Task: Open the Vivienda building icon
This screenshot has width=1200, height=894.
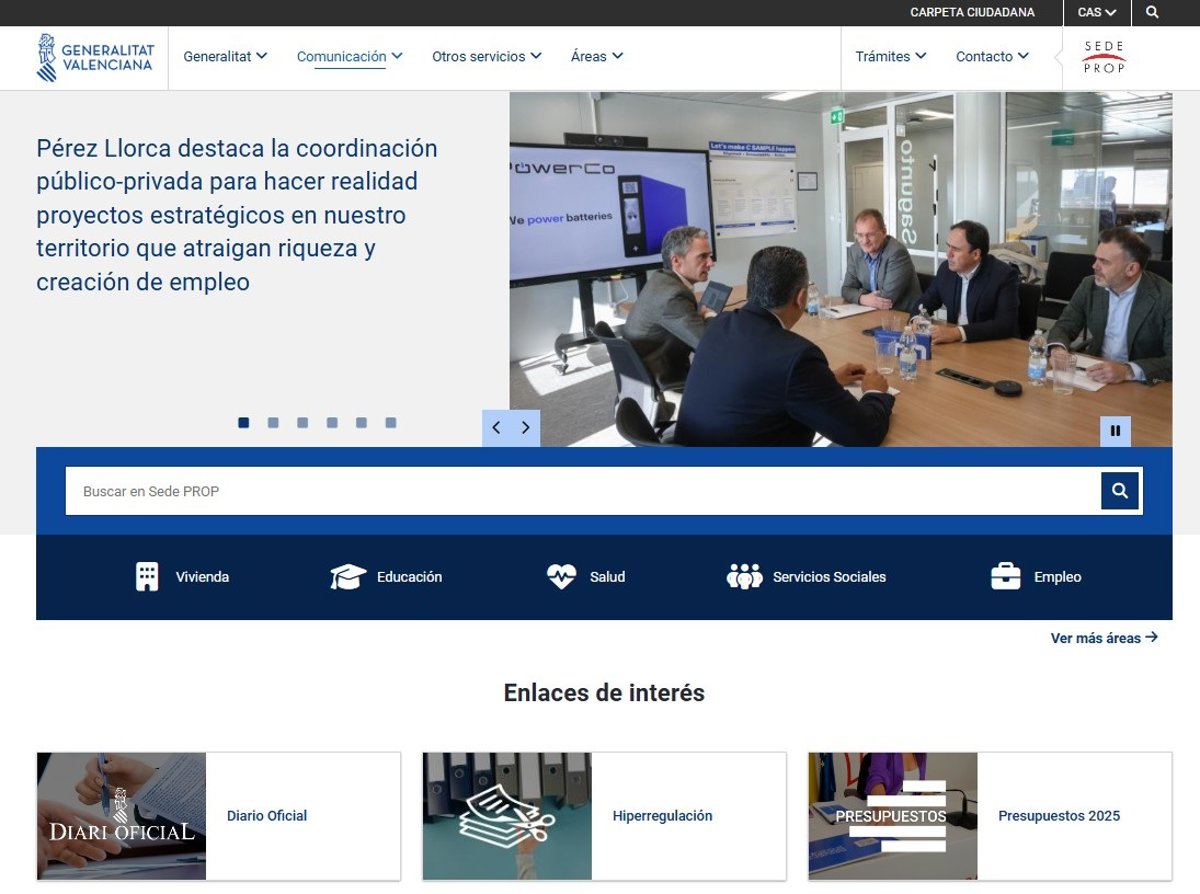Action: (x=147, y=577)
